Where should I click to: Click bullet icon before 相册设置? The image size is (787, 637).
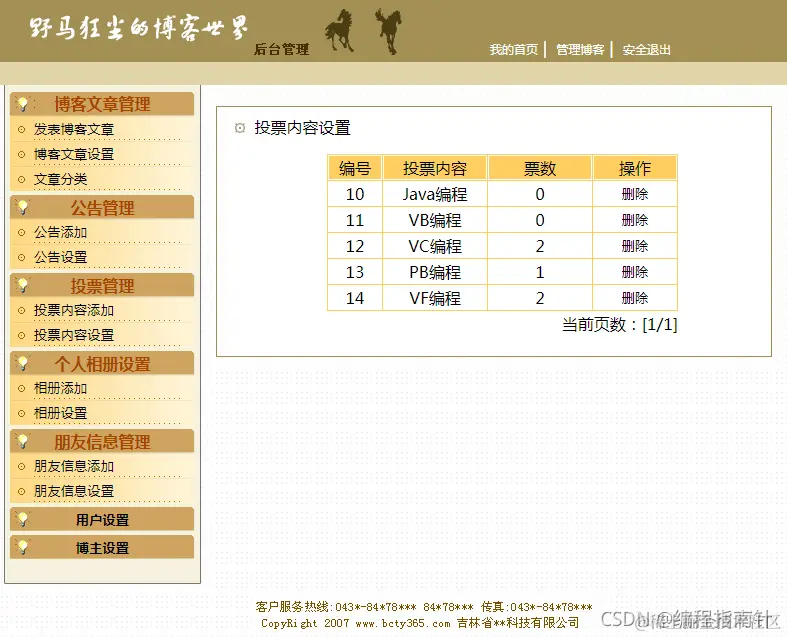coord(21,414)
